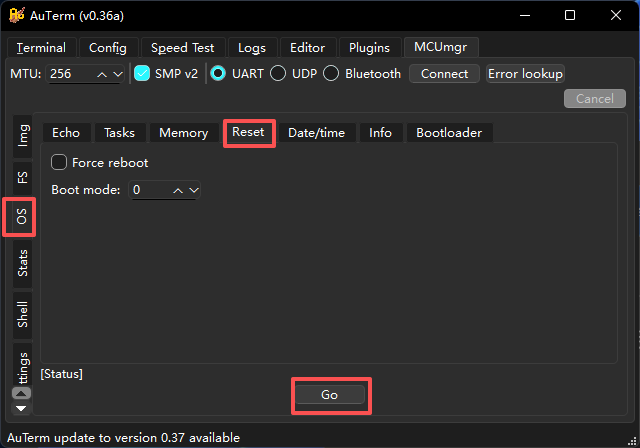This screenshot has width=640, height=448.
Task: Click the Go button
Action: [329, 395]
